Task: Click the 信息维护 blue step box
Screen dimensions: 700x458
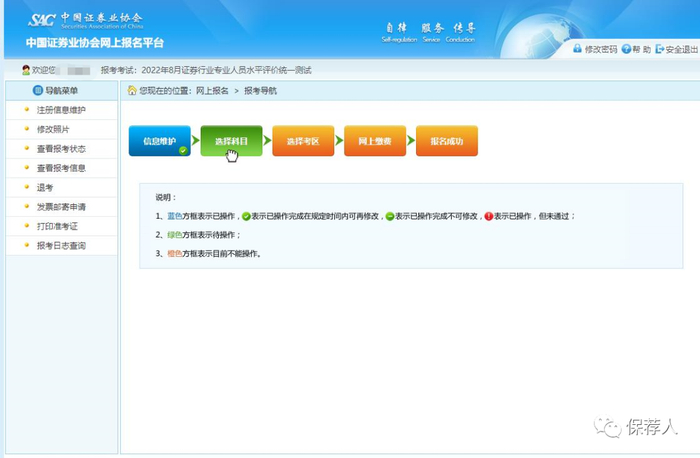Action: point(159,141)
